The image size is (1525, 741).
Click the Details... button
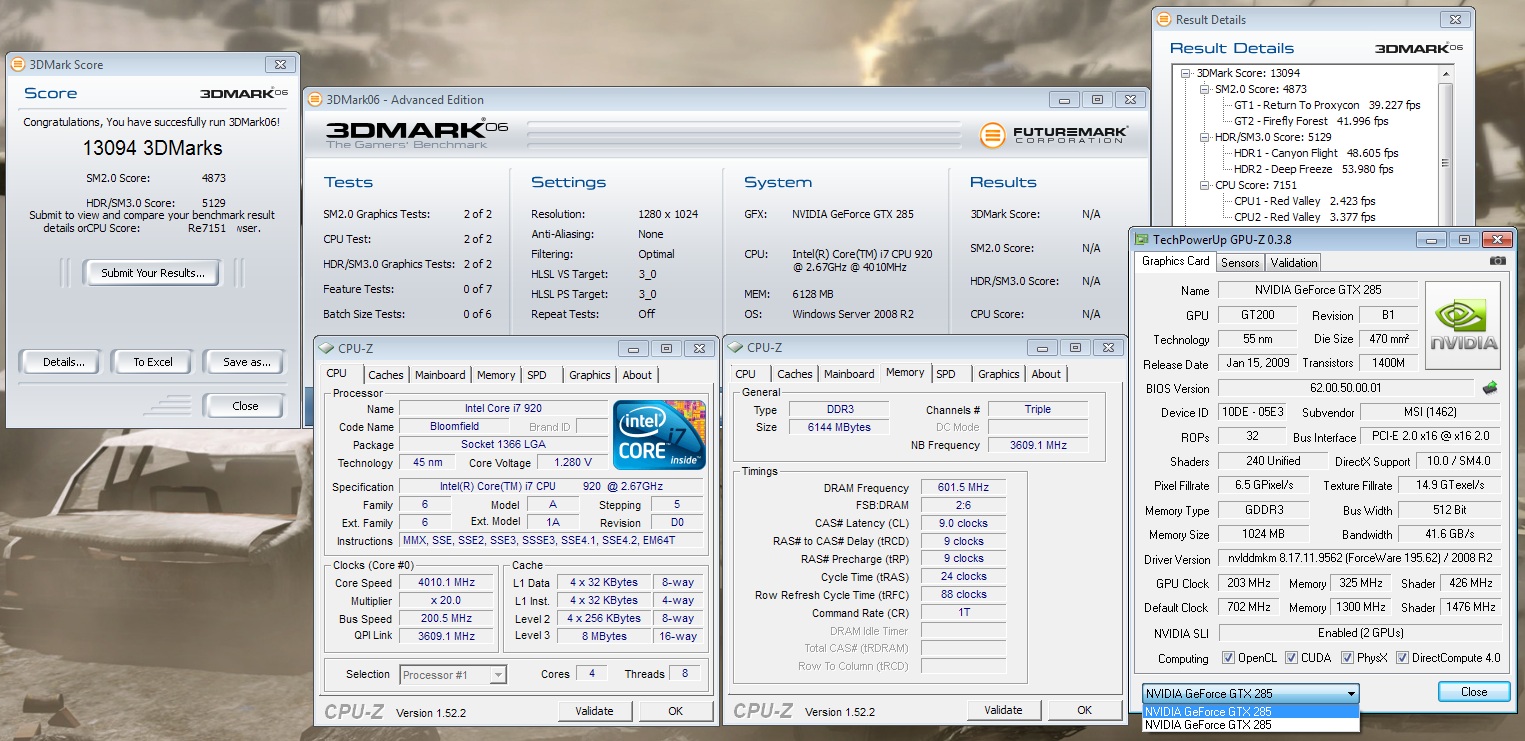pyautogui.click(x=63, y=362)
